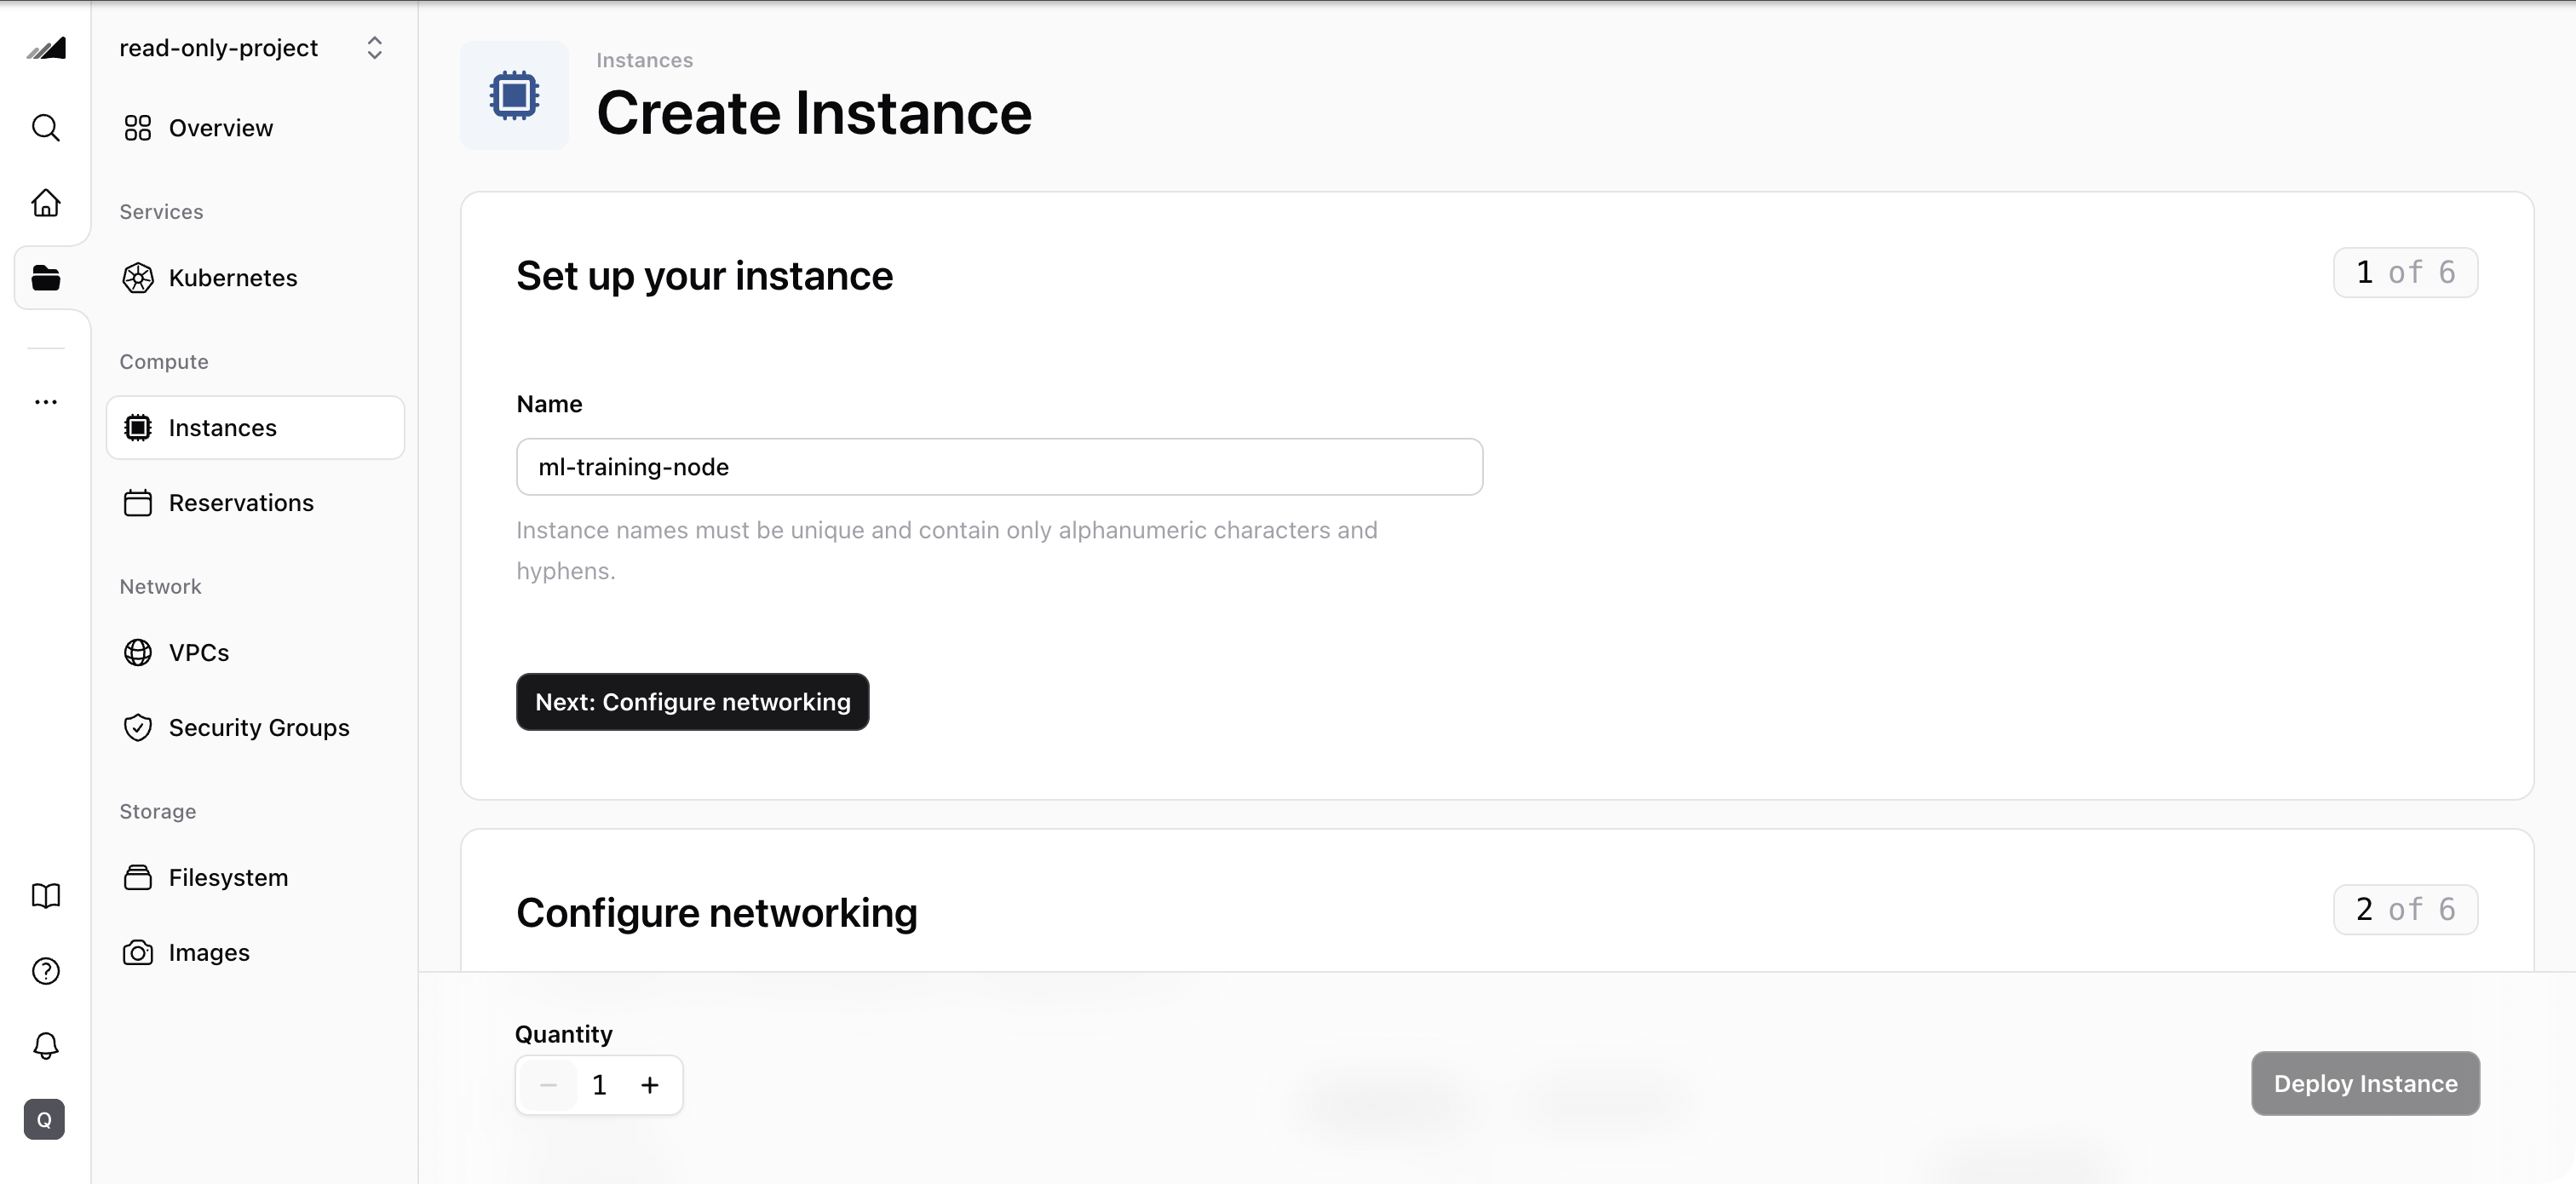Click the Configure networking section heading
The width and height of the screenshot is (2576, 1184).
716,913
